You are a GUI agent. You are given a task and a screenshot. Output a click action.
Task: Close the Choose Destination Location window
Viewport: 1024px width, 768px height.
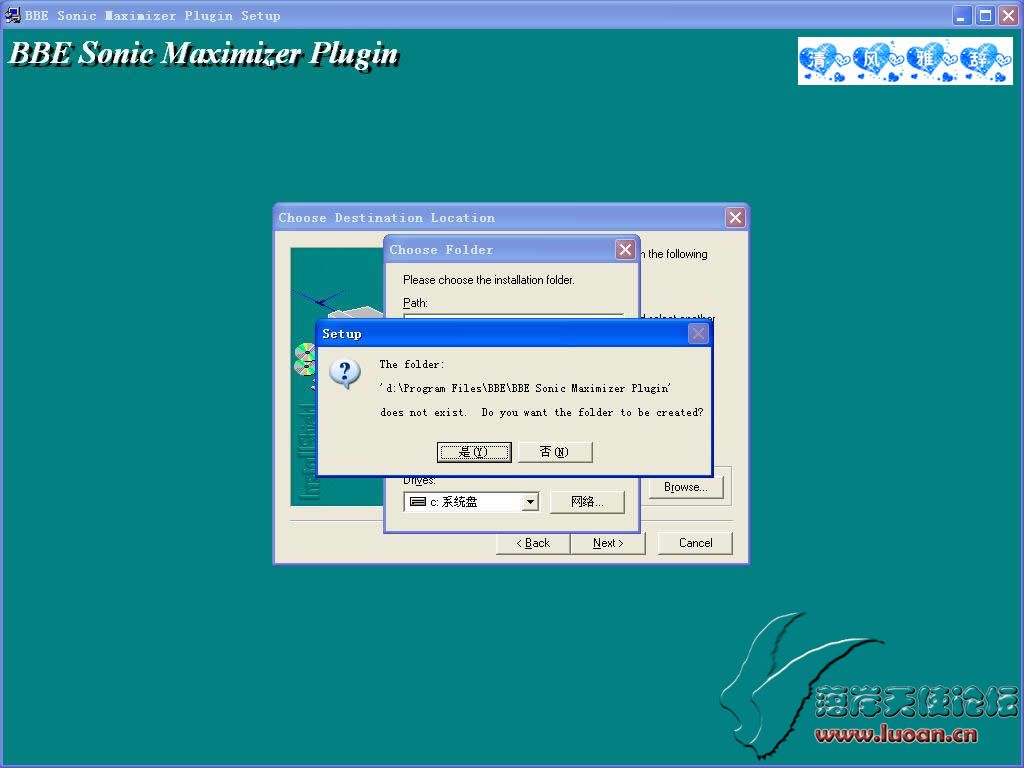(x=735, y=217)
